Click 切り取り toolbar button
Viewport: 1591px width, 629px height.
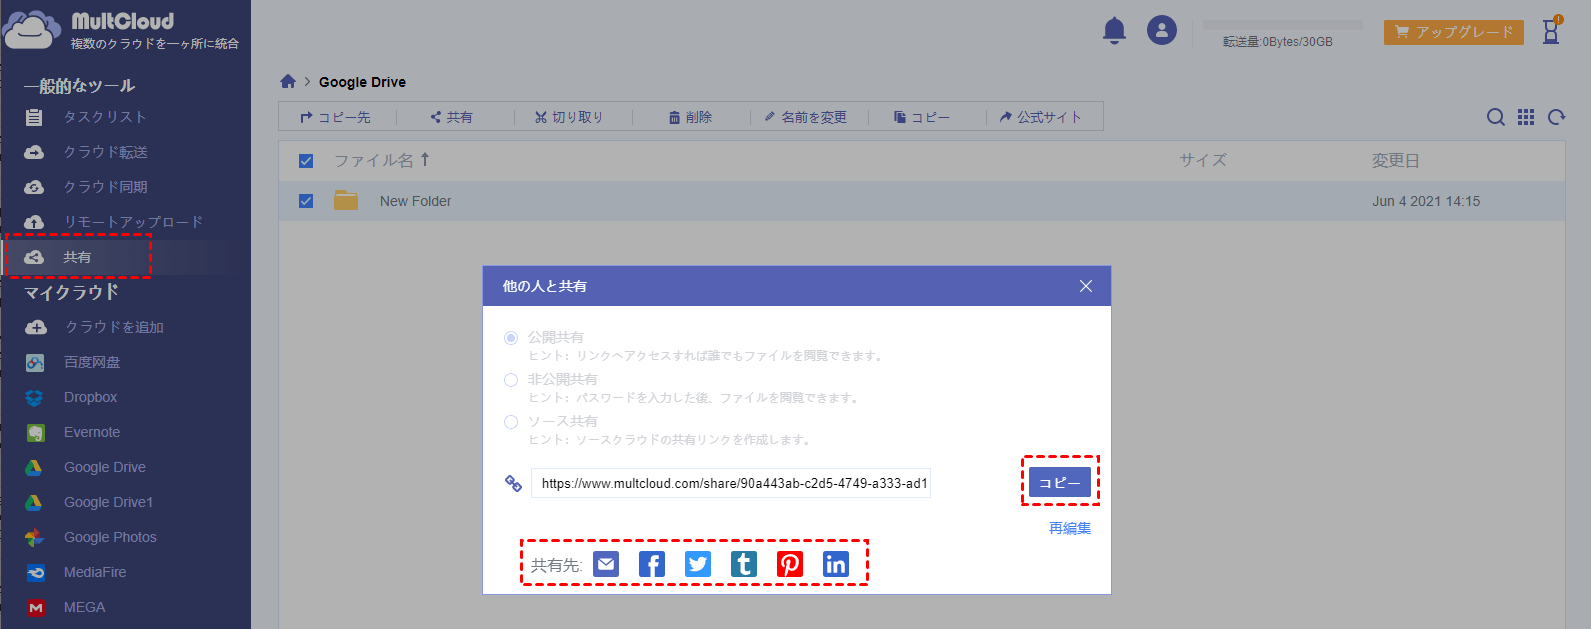coord(569,117)
